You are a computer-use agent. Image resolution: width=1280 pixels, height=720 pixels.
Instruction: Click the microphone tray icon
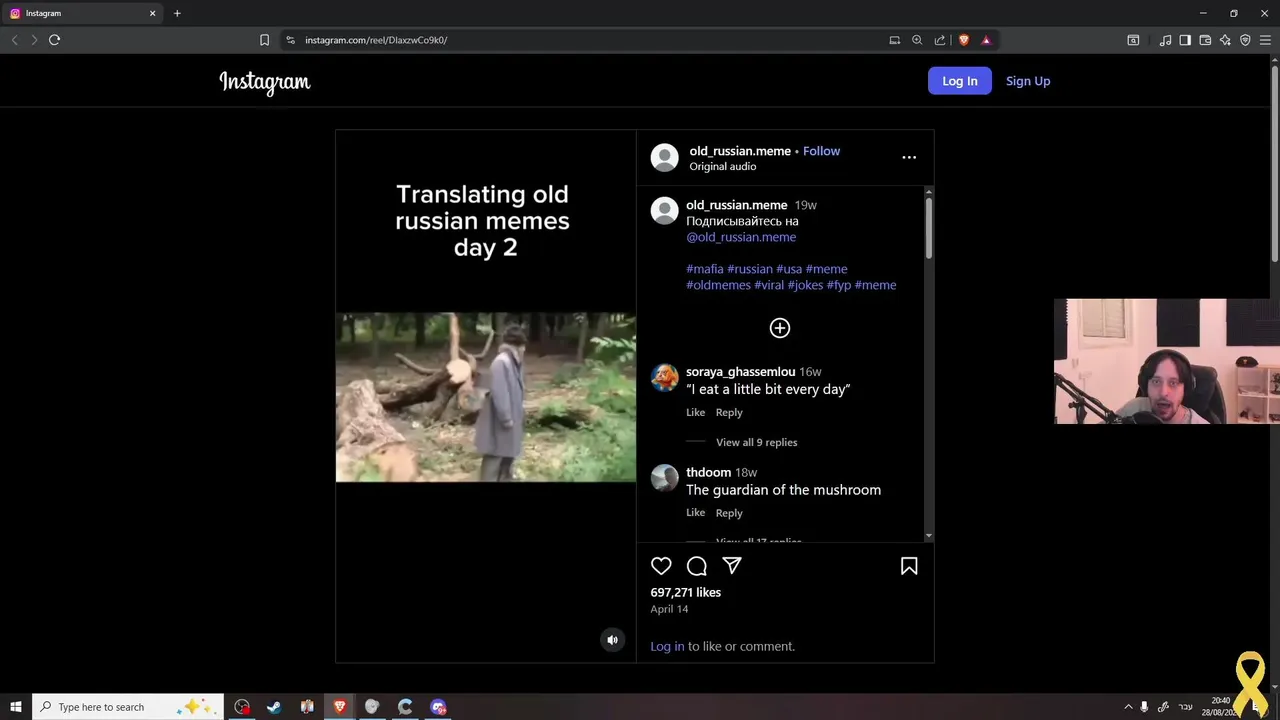[1145, 707]
